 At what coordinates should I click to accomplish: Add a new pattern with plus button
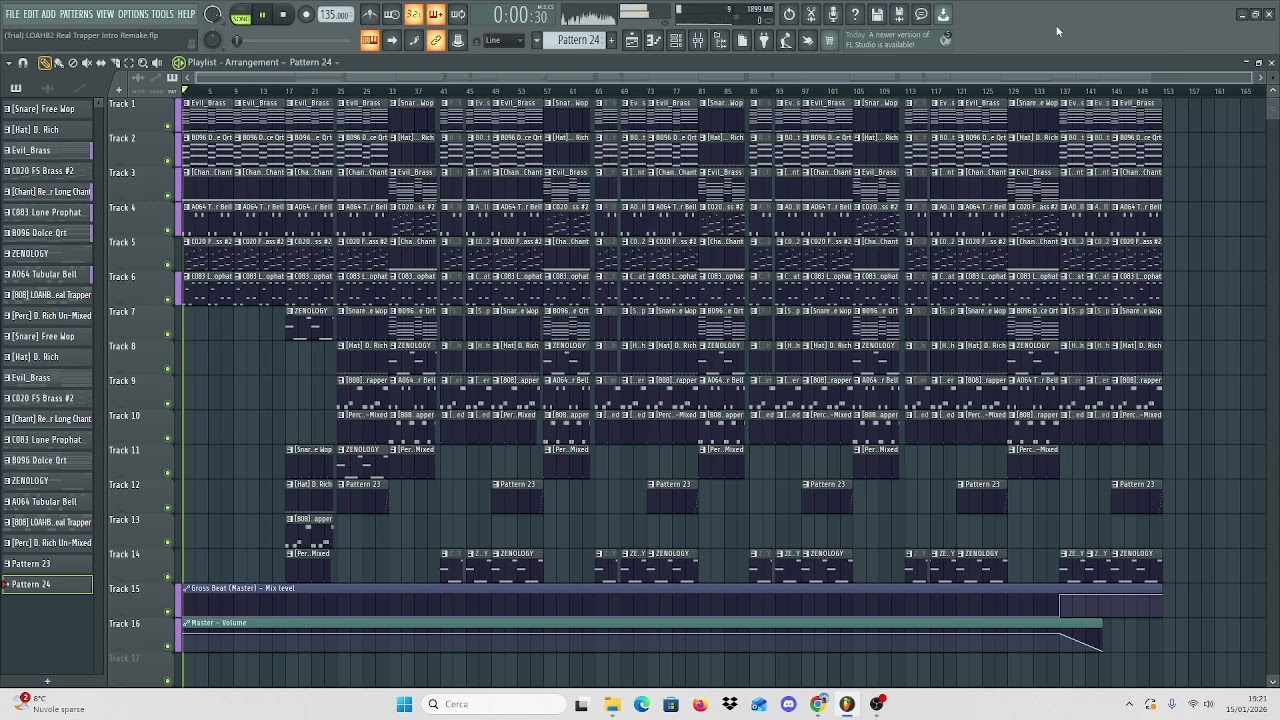(x=612, y=40)
